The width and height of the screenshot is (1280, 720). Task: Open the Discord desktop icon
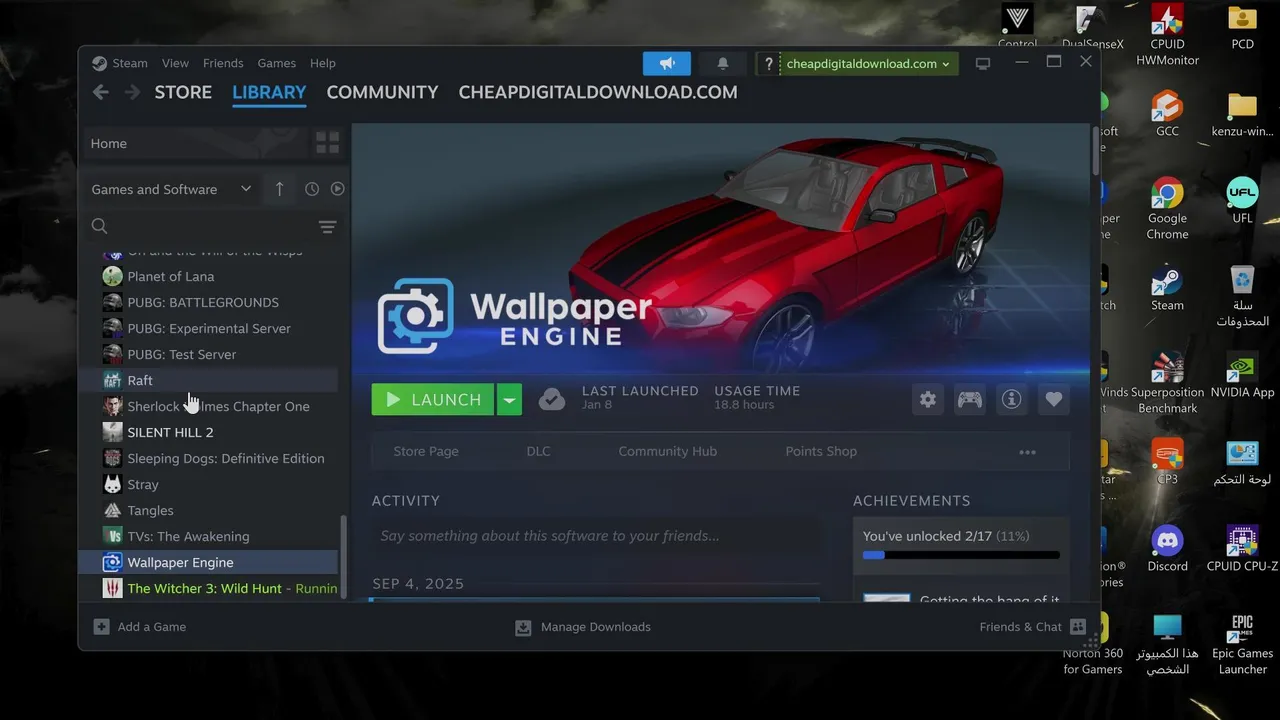[x=1167, y=548]
